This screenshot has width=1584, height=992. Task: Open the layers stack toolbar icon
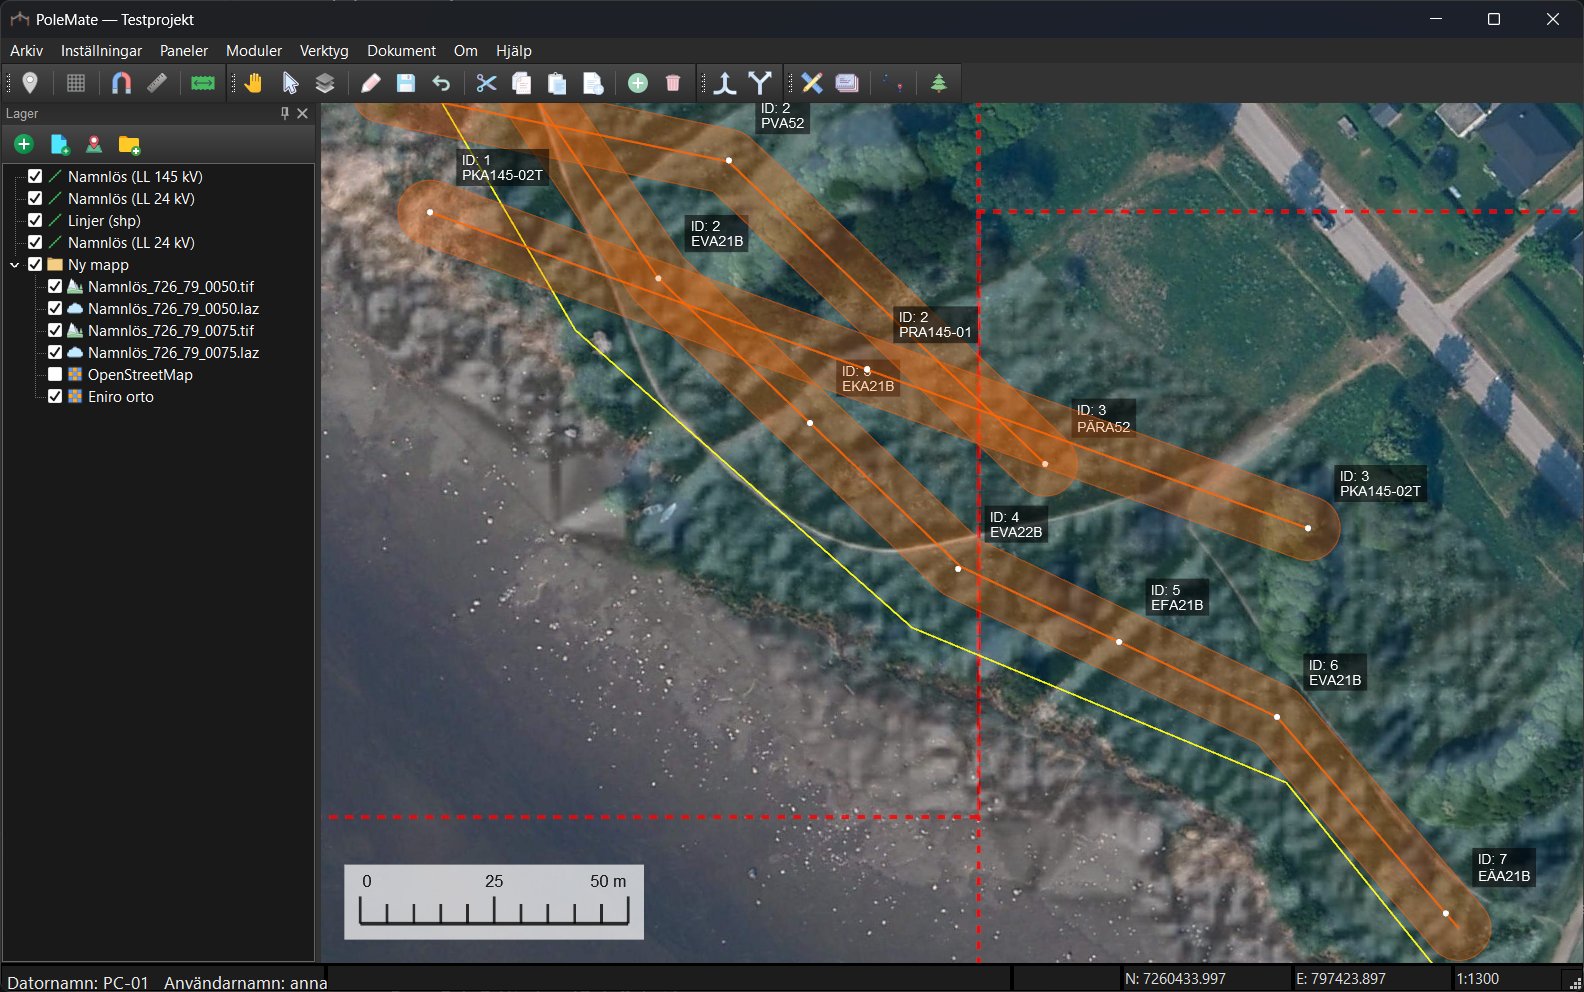click(325, 83)
